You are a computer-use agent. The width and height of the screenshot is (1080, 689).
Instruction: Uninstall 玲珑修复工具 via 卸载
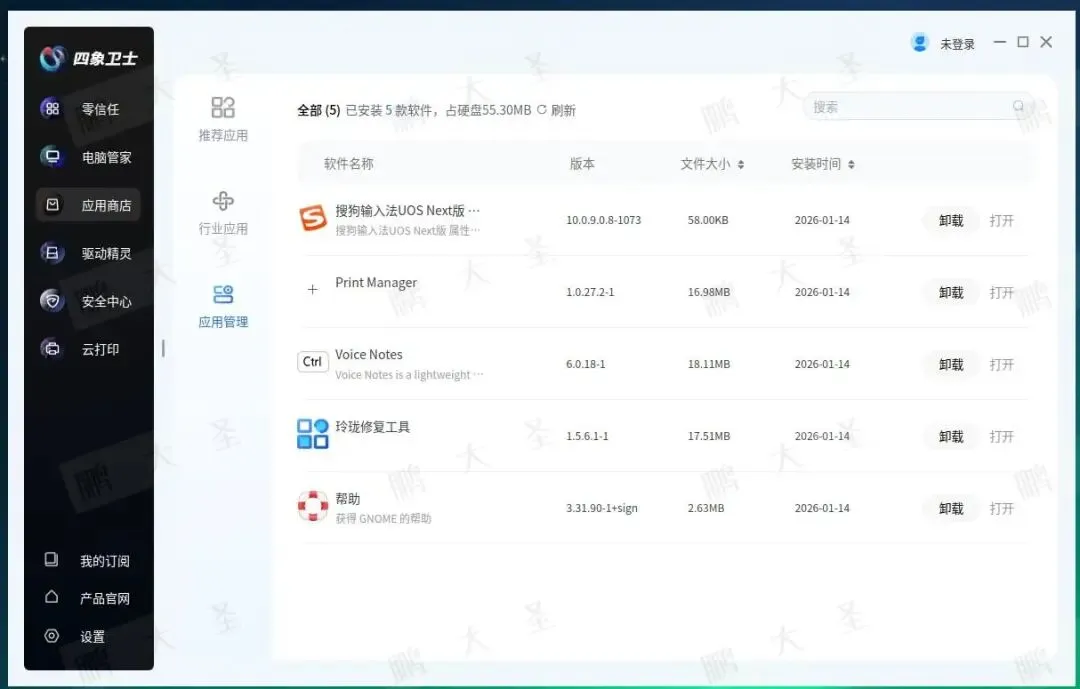[x=951, y=437]
